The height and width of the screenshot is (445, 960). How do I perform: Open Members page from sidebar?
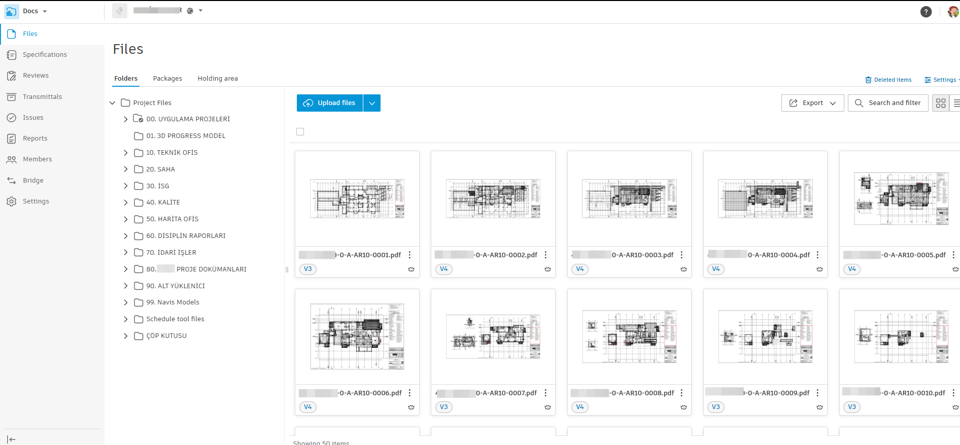(11, 159)
